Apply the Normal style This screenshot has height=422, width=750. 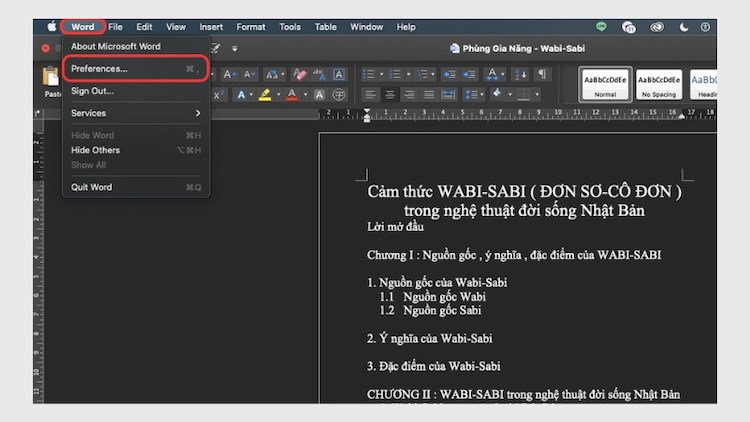pos(605,84)
